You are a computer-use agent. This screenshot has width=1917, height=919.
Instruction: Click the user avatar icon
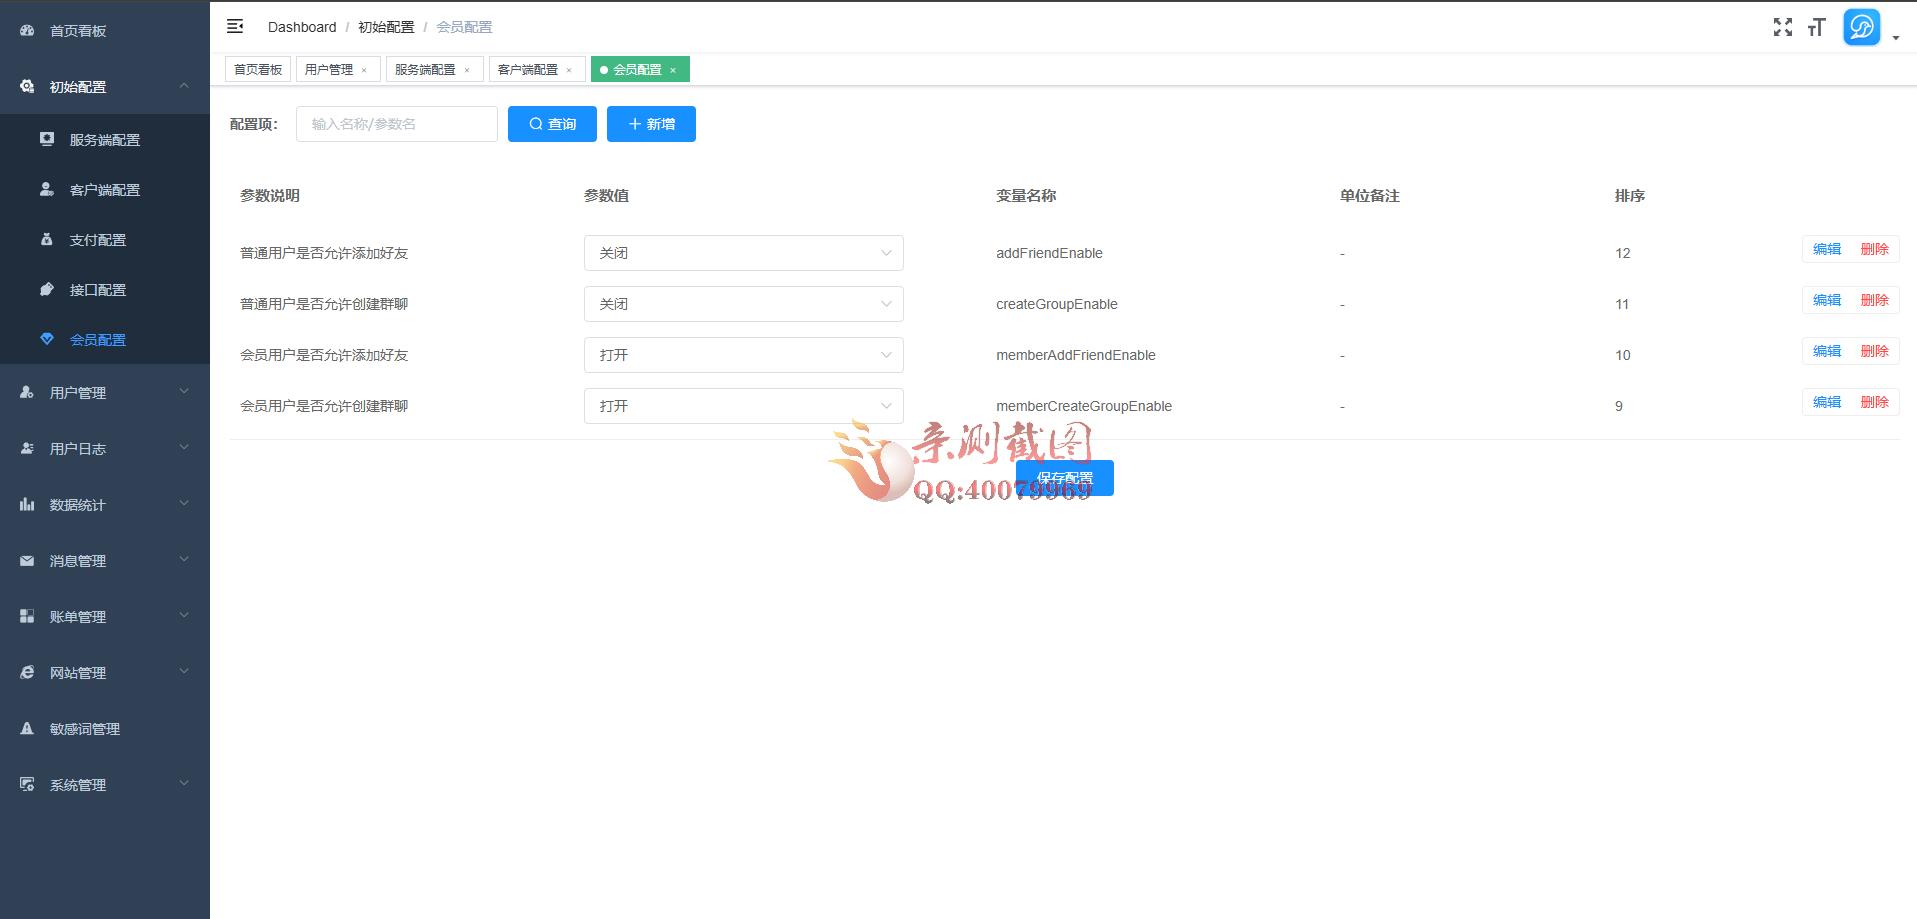(1861, 27)
